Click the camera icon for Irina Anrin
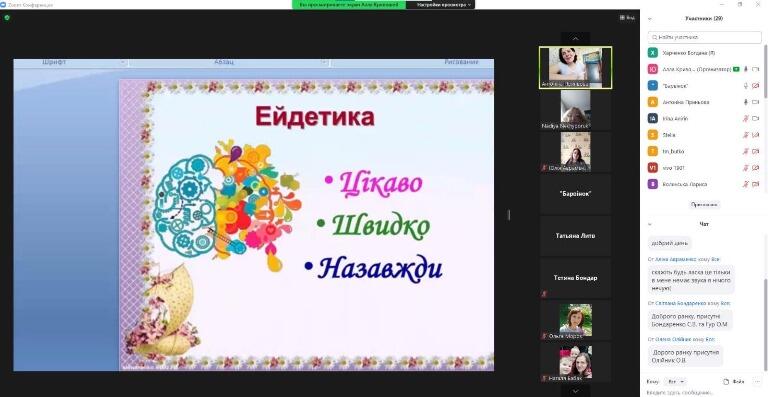768x397 pixels. 756,119
